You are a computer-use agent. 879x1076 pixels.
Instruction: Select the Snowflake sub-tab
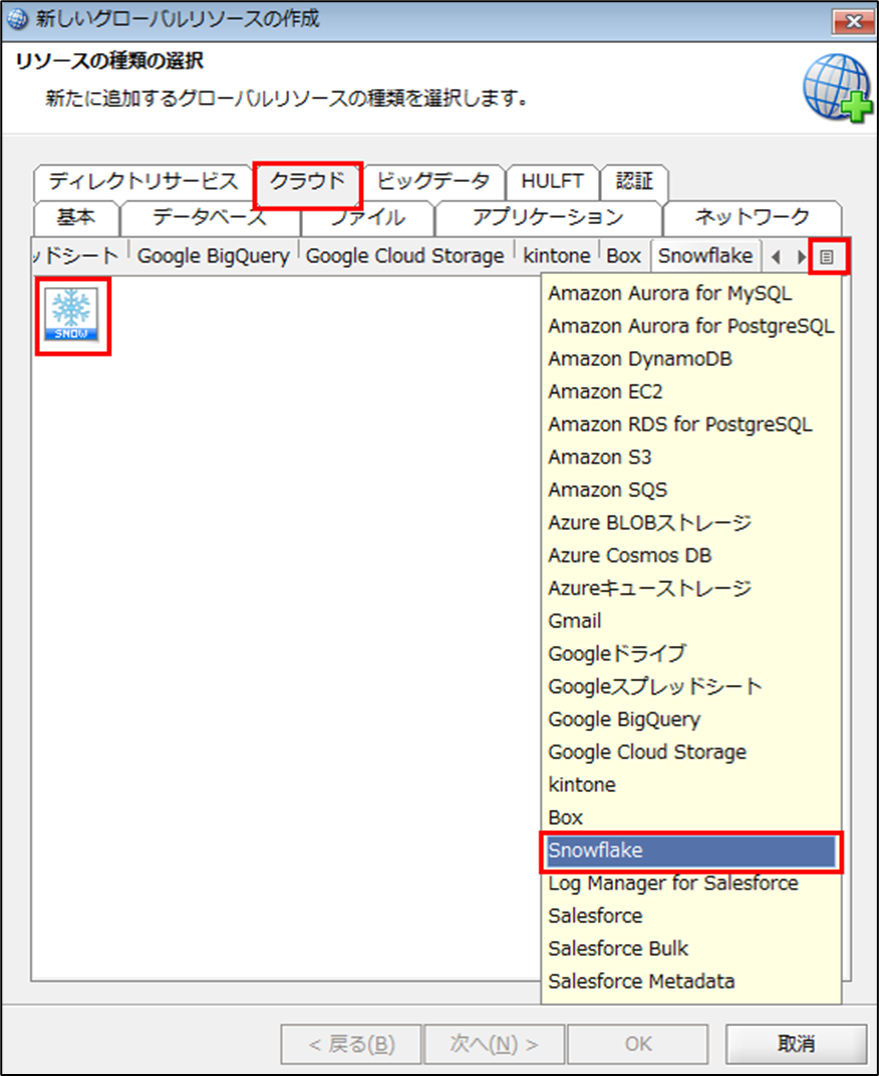pos(705,256)
